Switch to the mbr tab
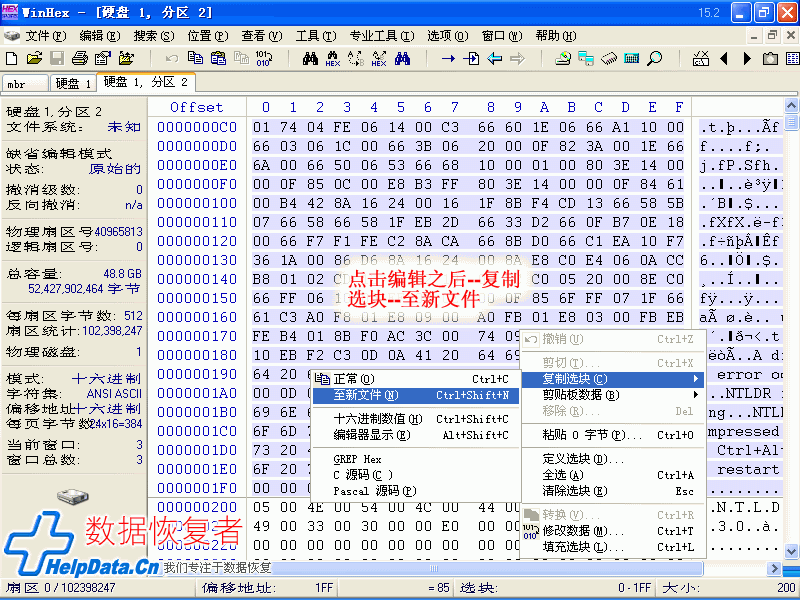This screenshot has height=600, width=800. [x=26, y=84]
